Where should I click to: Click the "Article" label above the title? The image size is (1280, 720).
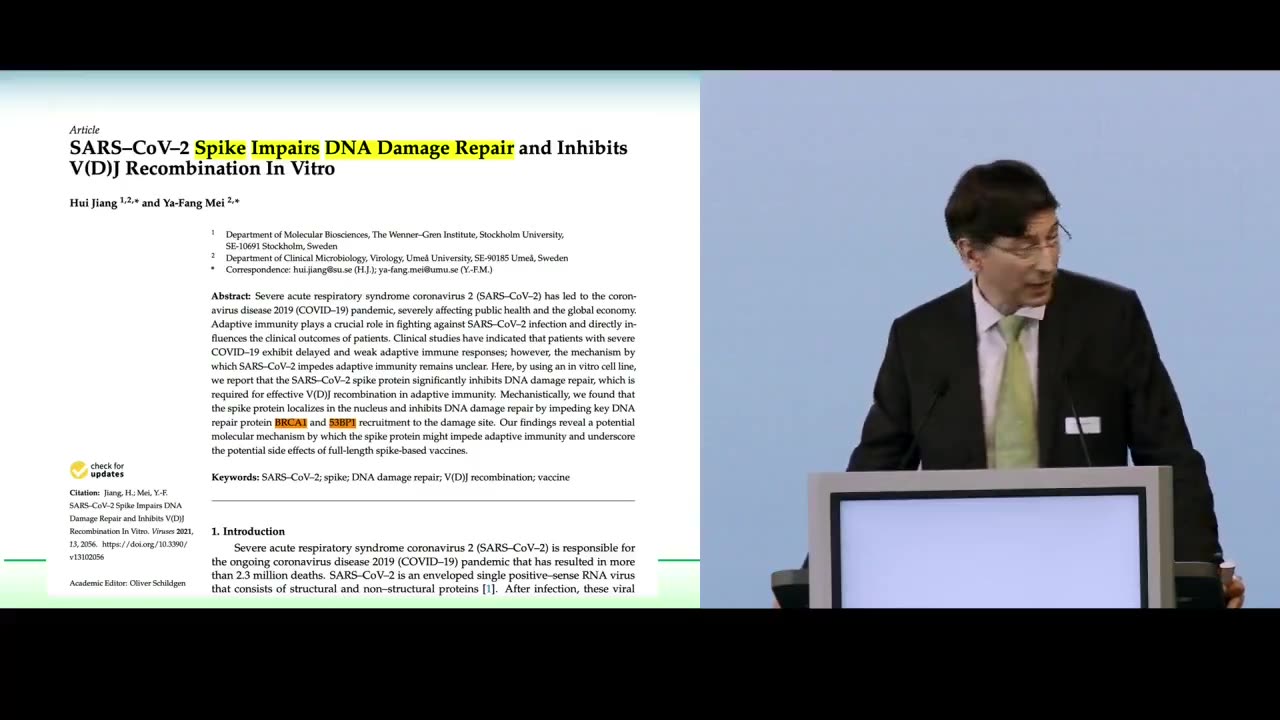(x=84, y=130)
